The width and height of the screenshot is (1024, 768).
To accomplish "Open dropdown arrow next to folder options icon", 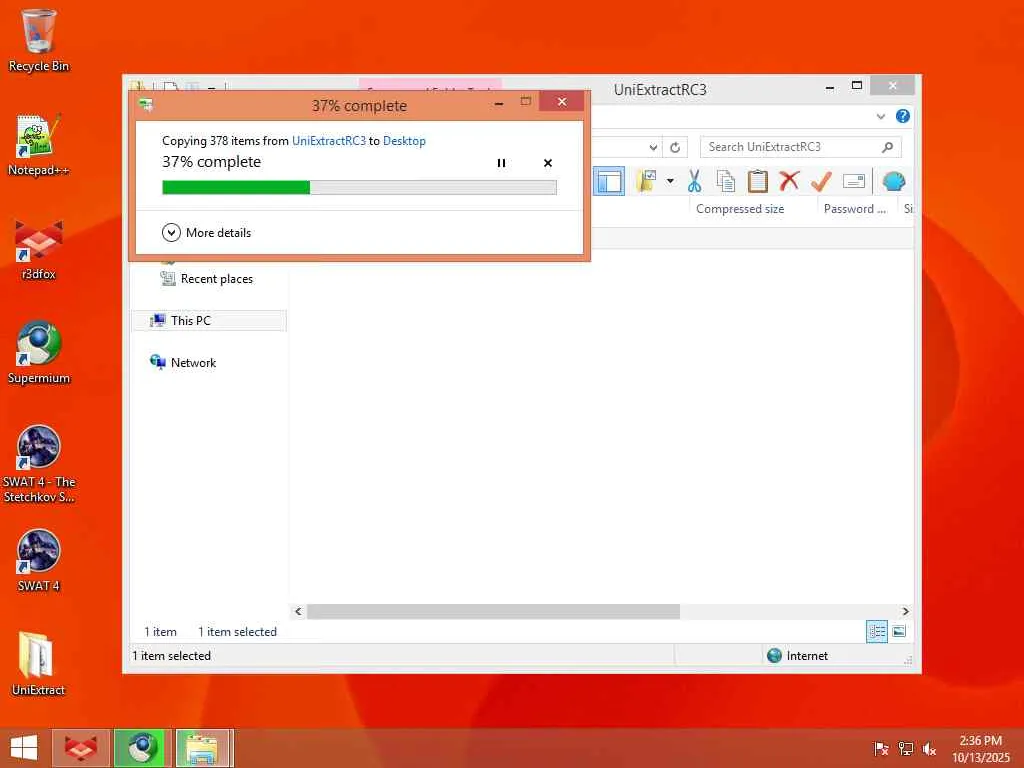I will tap(670, 181).
